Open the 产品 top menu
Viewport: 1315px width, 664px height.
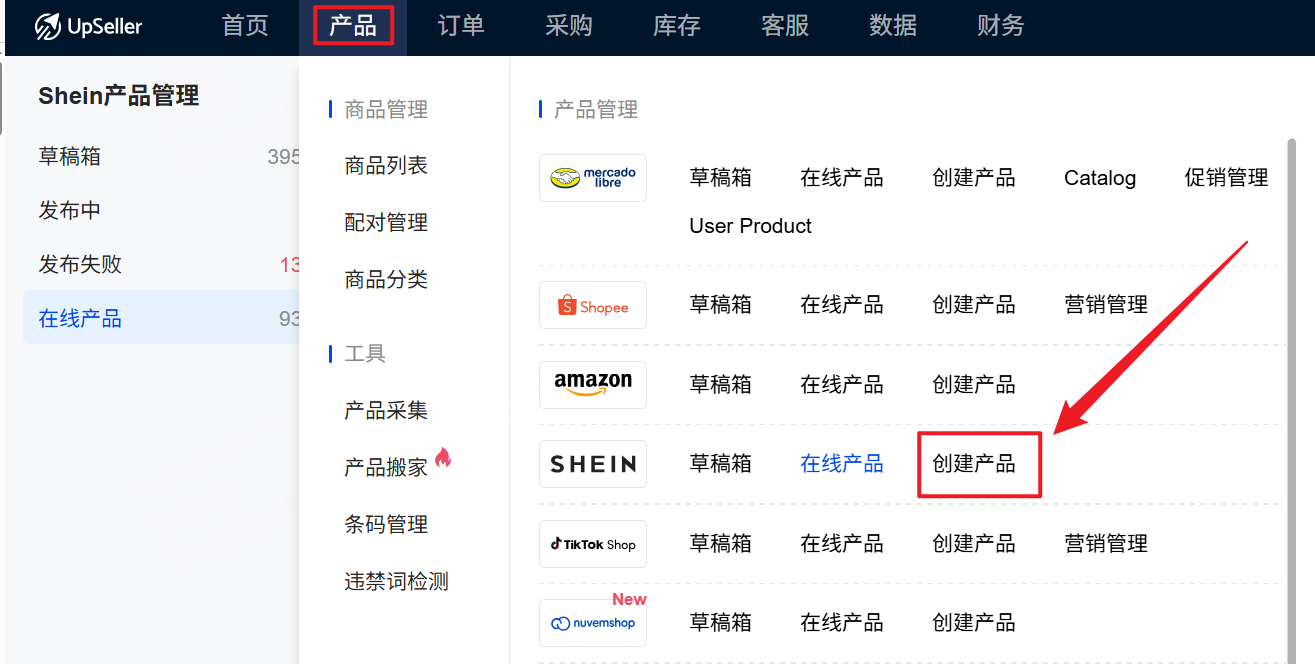coord(353,26)
